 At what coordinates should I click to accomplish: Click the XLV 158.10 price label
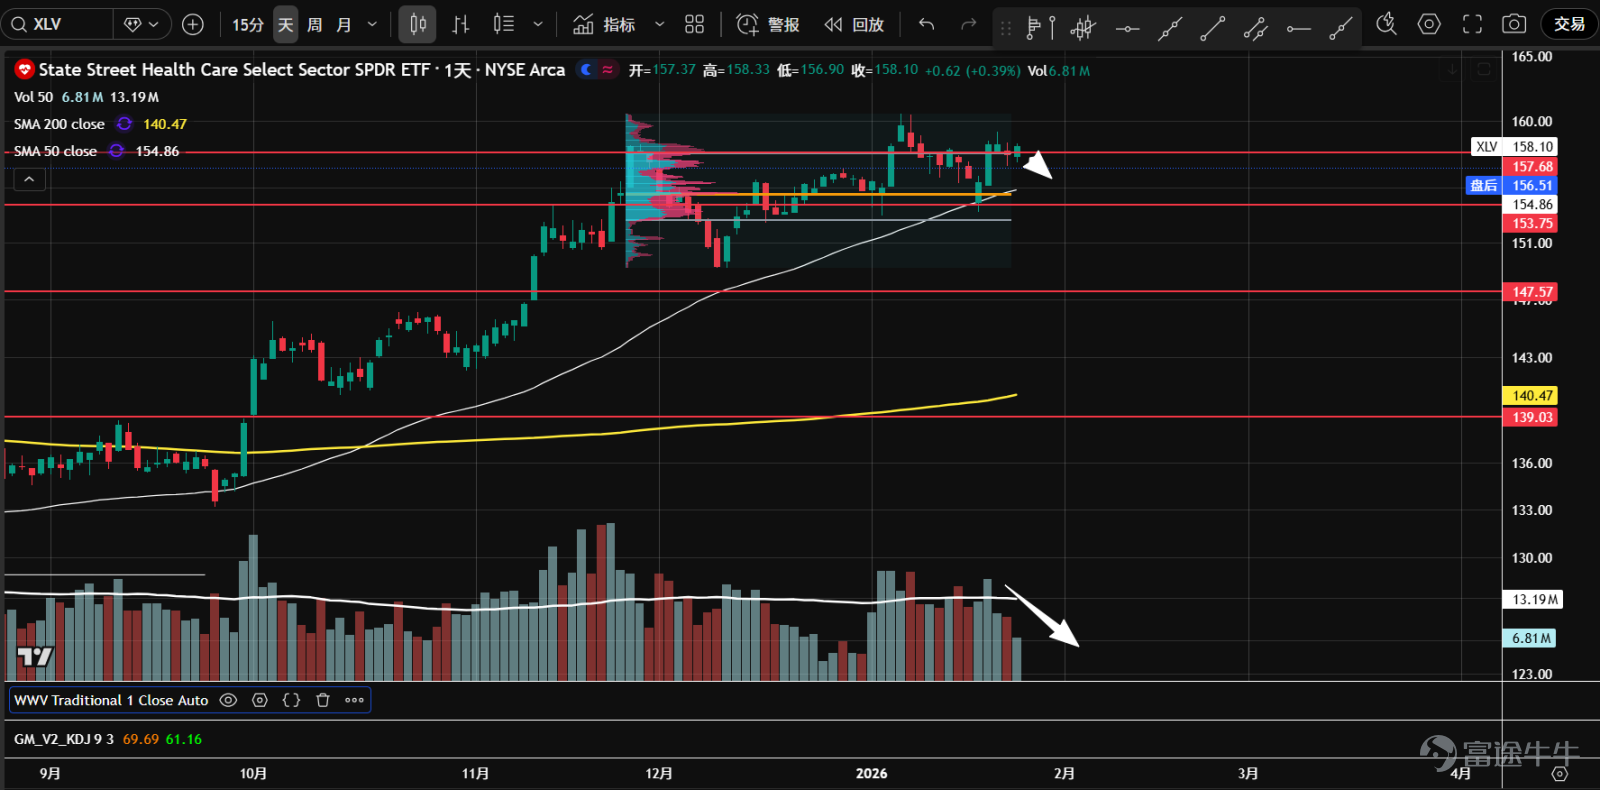1514,147
